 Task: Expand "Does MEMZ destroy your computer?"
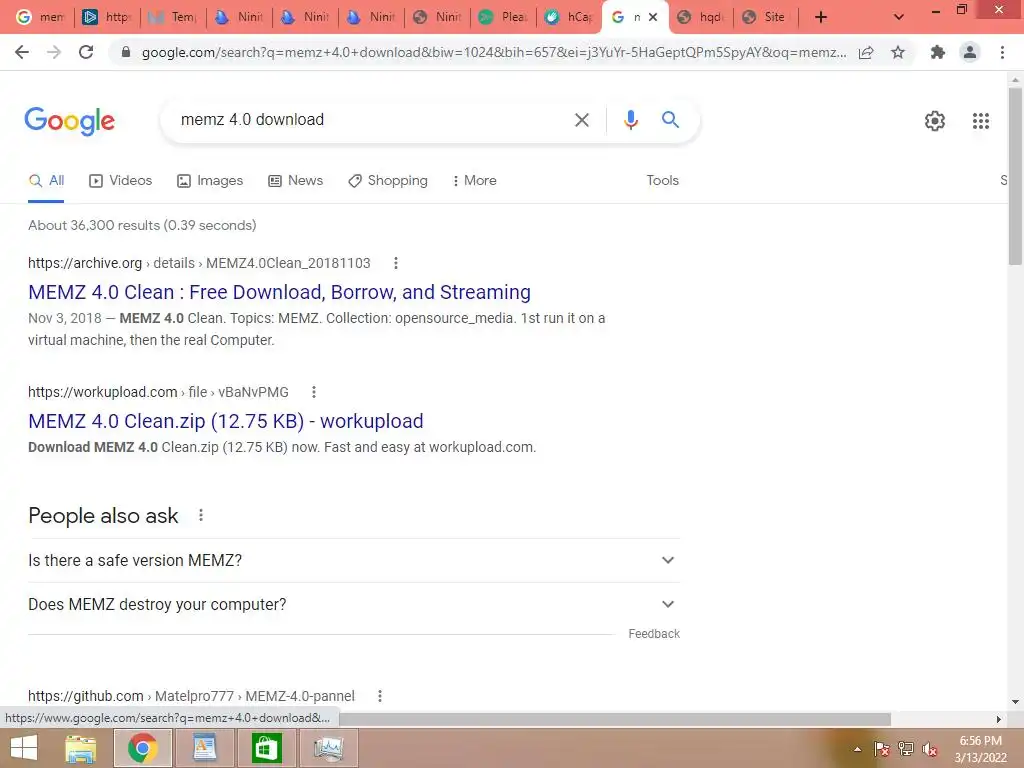(354, 605)
